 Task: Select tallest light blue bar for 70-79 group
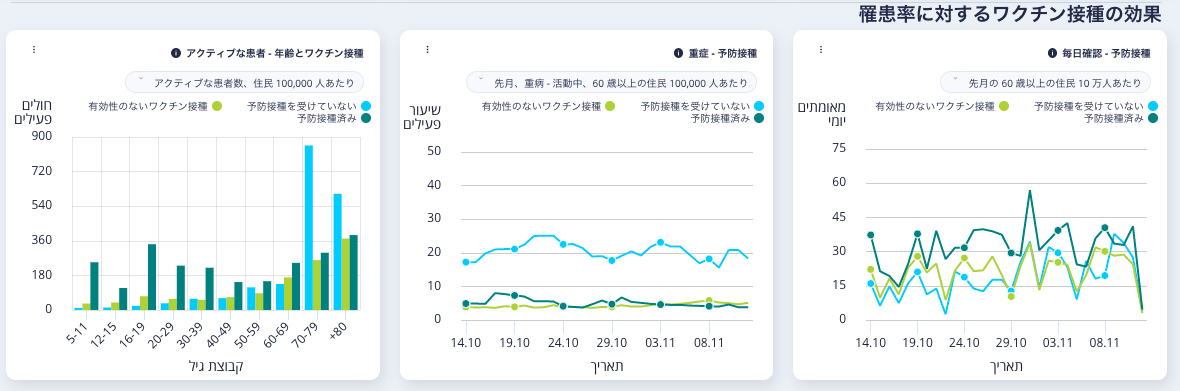[x=309, y=227]
